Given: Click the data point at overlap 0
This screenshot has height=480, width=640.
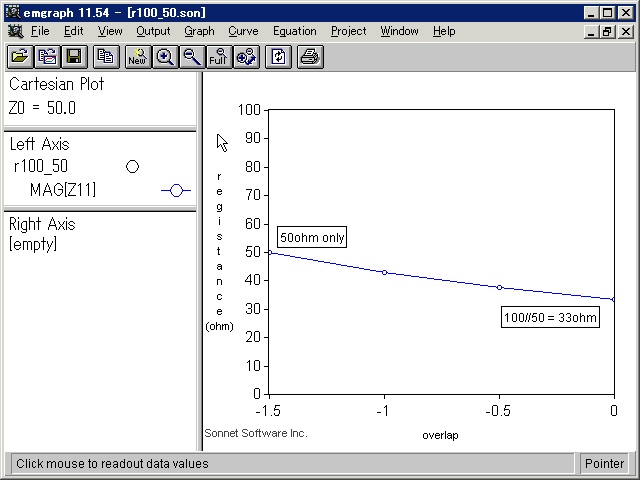Looking at the screenshot, I should [613, 299].
